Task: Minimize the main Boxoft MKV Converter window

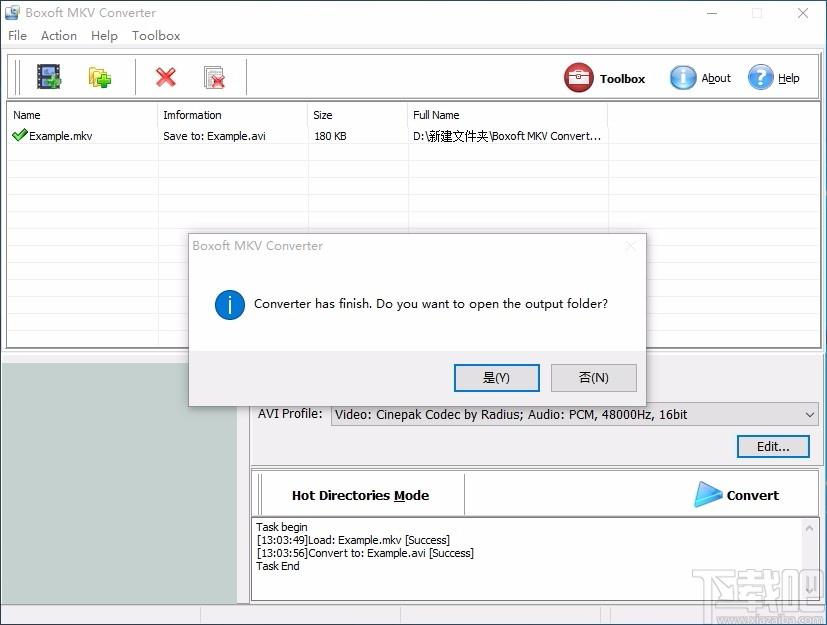Action: click(712, 13)
